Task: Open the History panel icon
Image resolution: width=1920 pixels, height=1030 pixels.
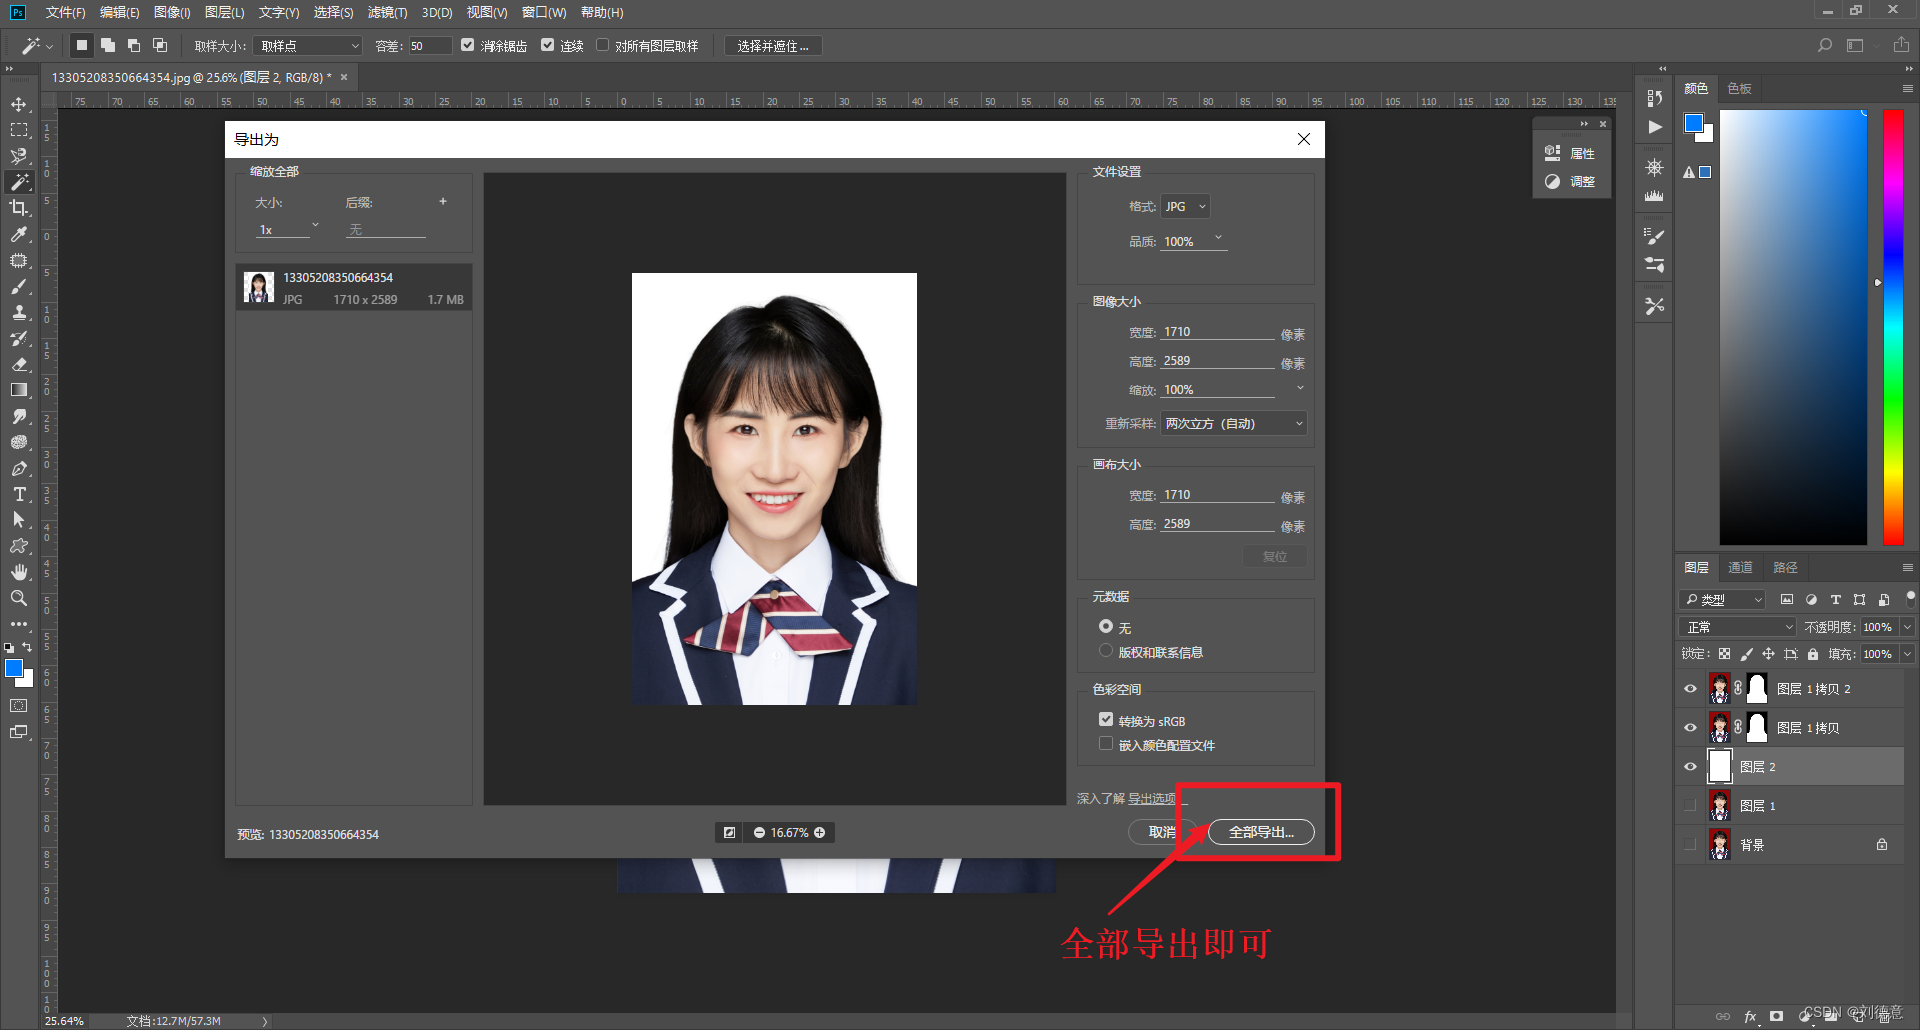Action: pyautogui.click(x=1654, y=98)
